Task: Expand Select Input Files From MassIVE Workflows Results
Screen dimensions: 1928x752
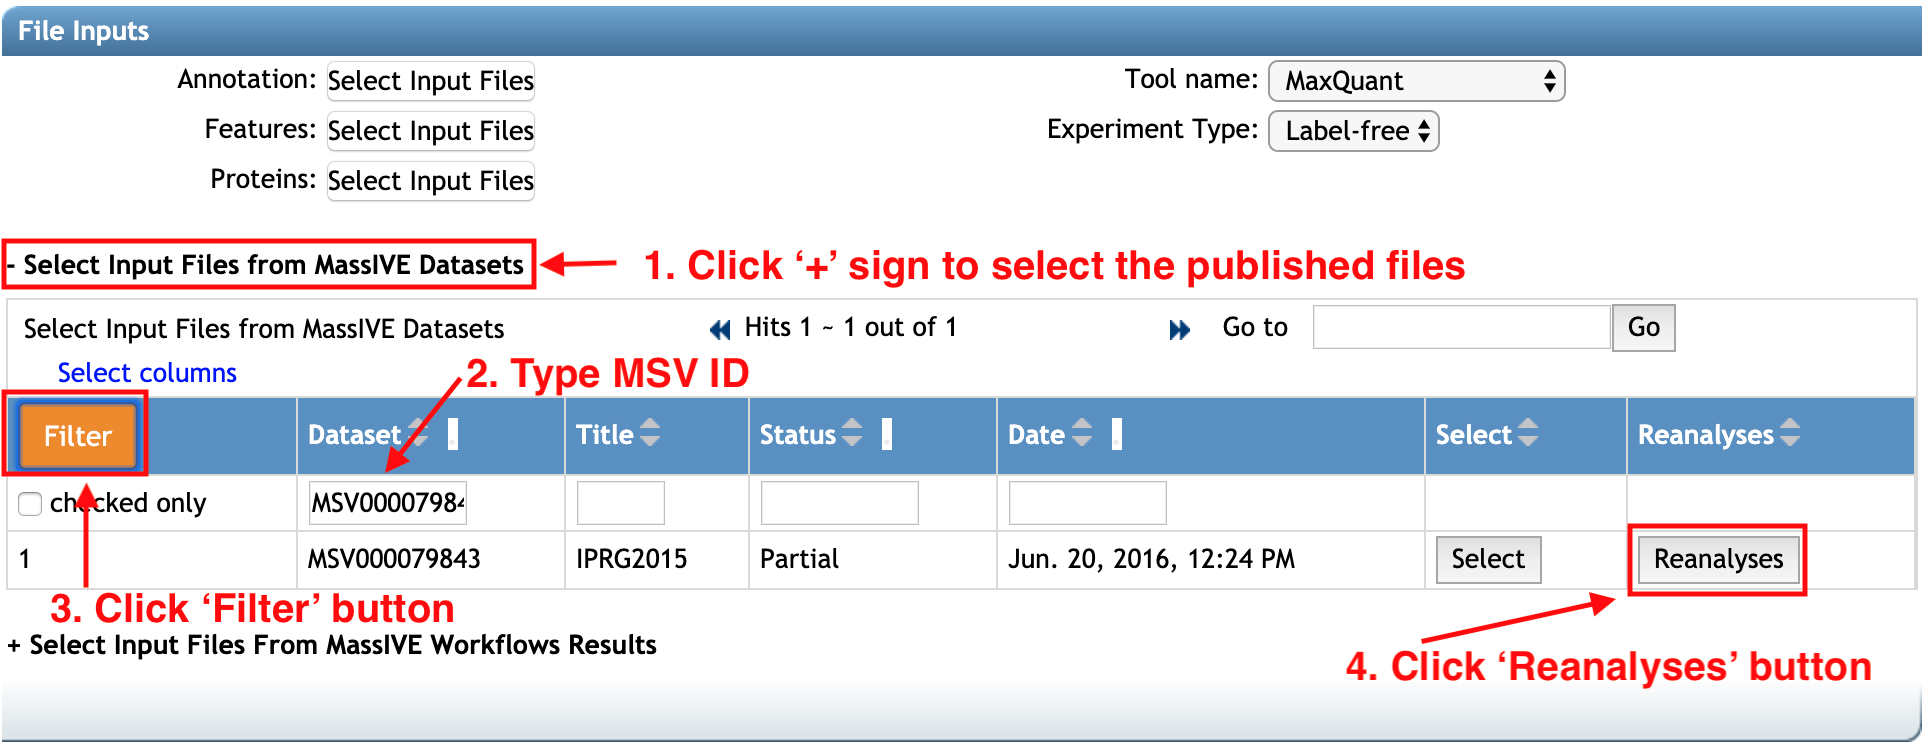Action: (x=14, y=646)
